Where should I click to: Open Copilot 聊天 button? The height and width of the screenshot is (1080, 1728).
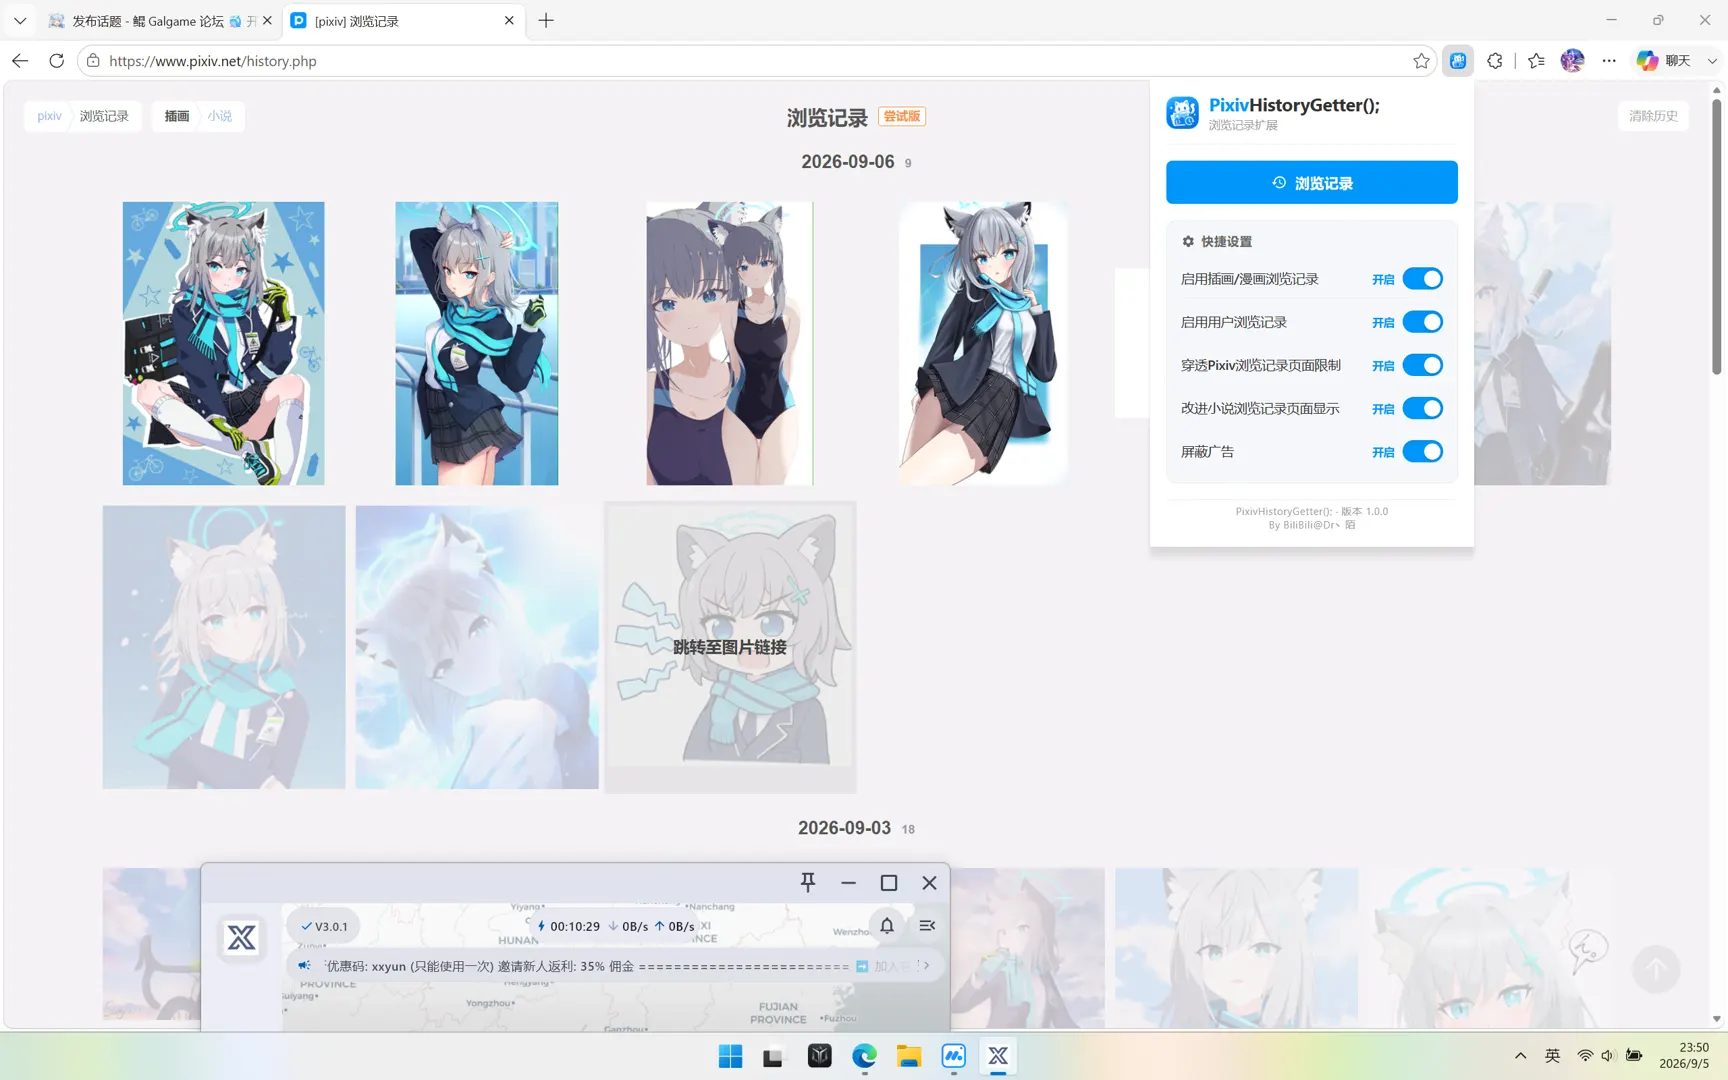1665,61
